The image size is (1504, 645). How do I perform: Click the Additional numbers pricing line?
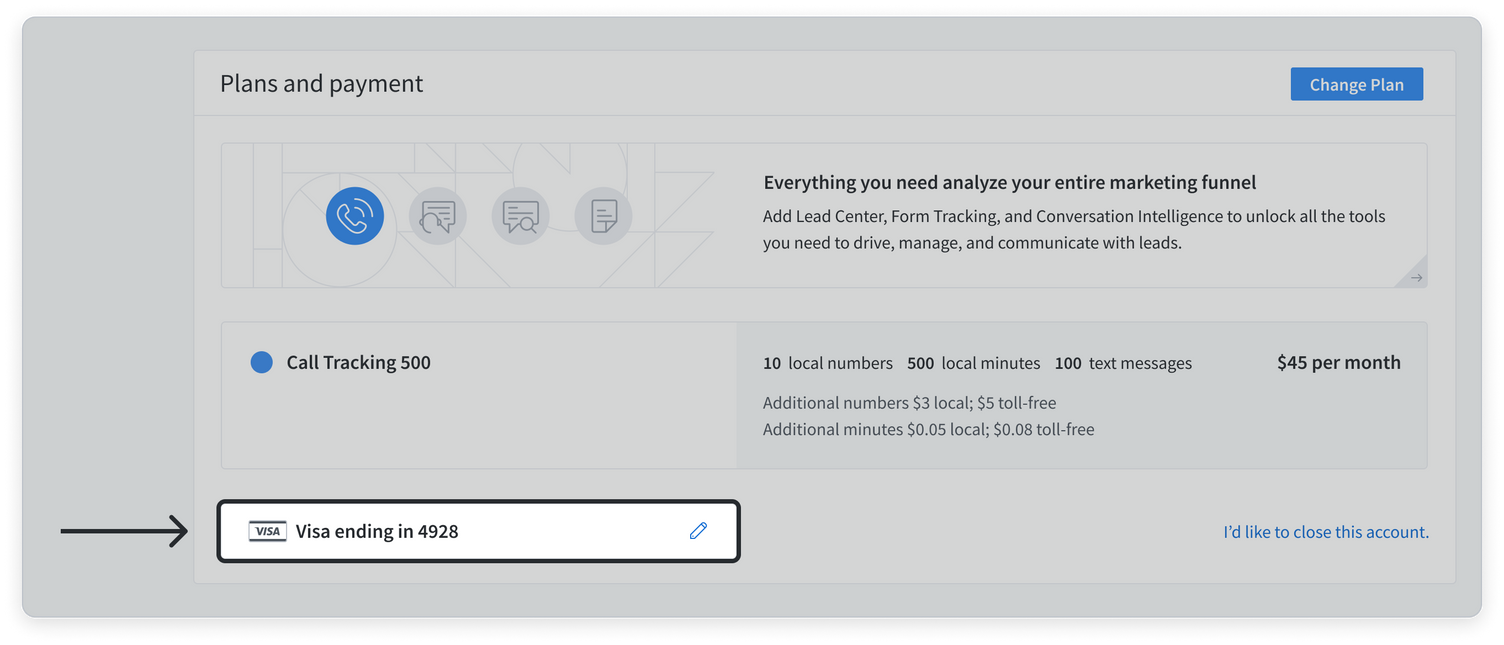coord(910,403)
